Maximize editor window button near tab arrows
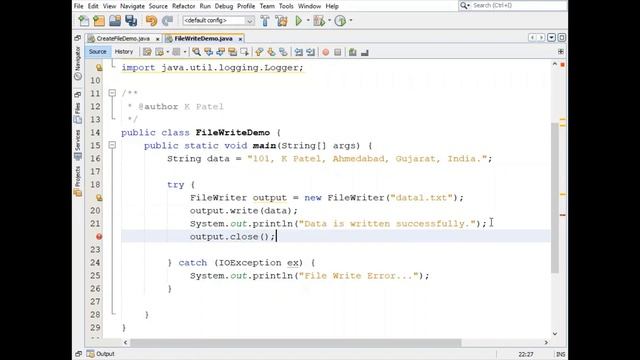 point(562,38)
